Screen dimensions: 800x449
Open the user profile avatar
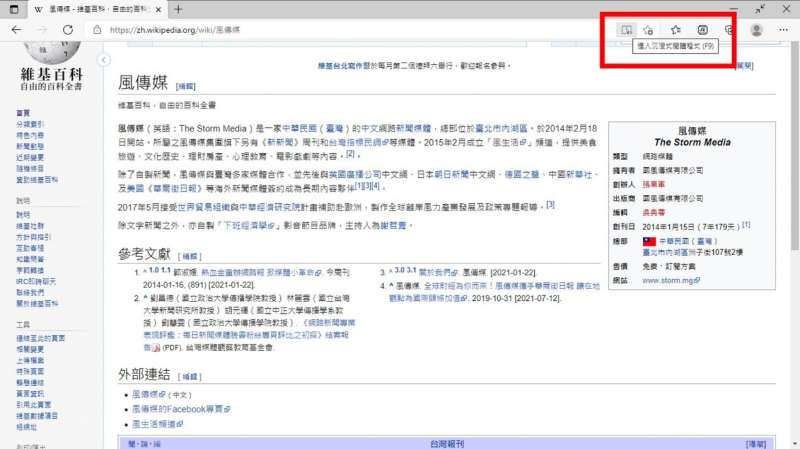(757, 30)
